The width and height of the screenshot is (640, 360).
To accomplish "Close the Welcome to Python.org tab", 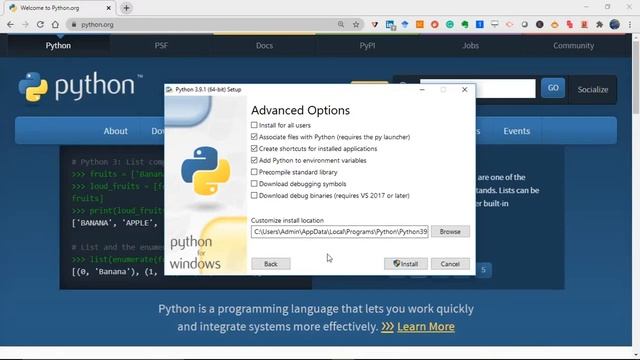I will tap(109, 8).
